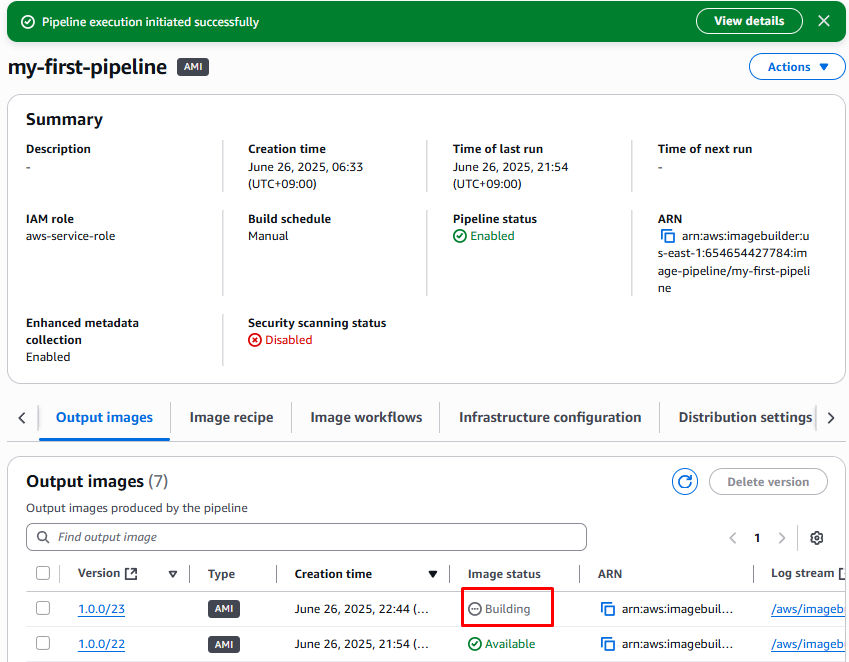
Task: Copy ARN for version 1.0.0/22
Action: pos(607,644)
